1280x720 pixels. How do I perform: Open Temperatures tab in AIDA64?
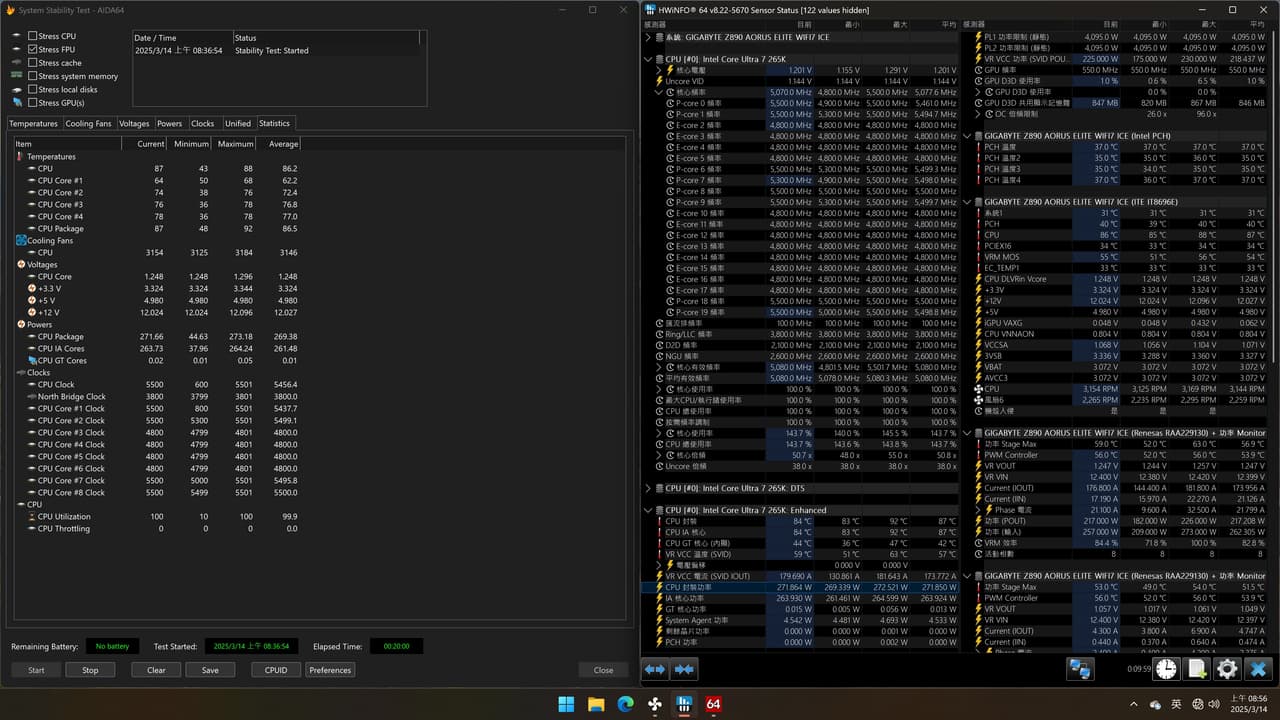pos(34,124)
